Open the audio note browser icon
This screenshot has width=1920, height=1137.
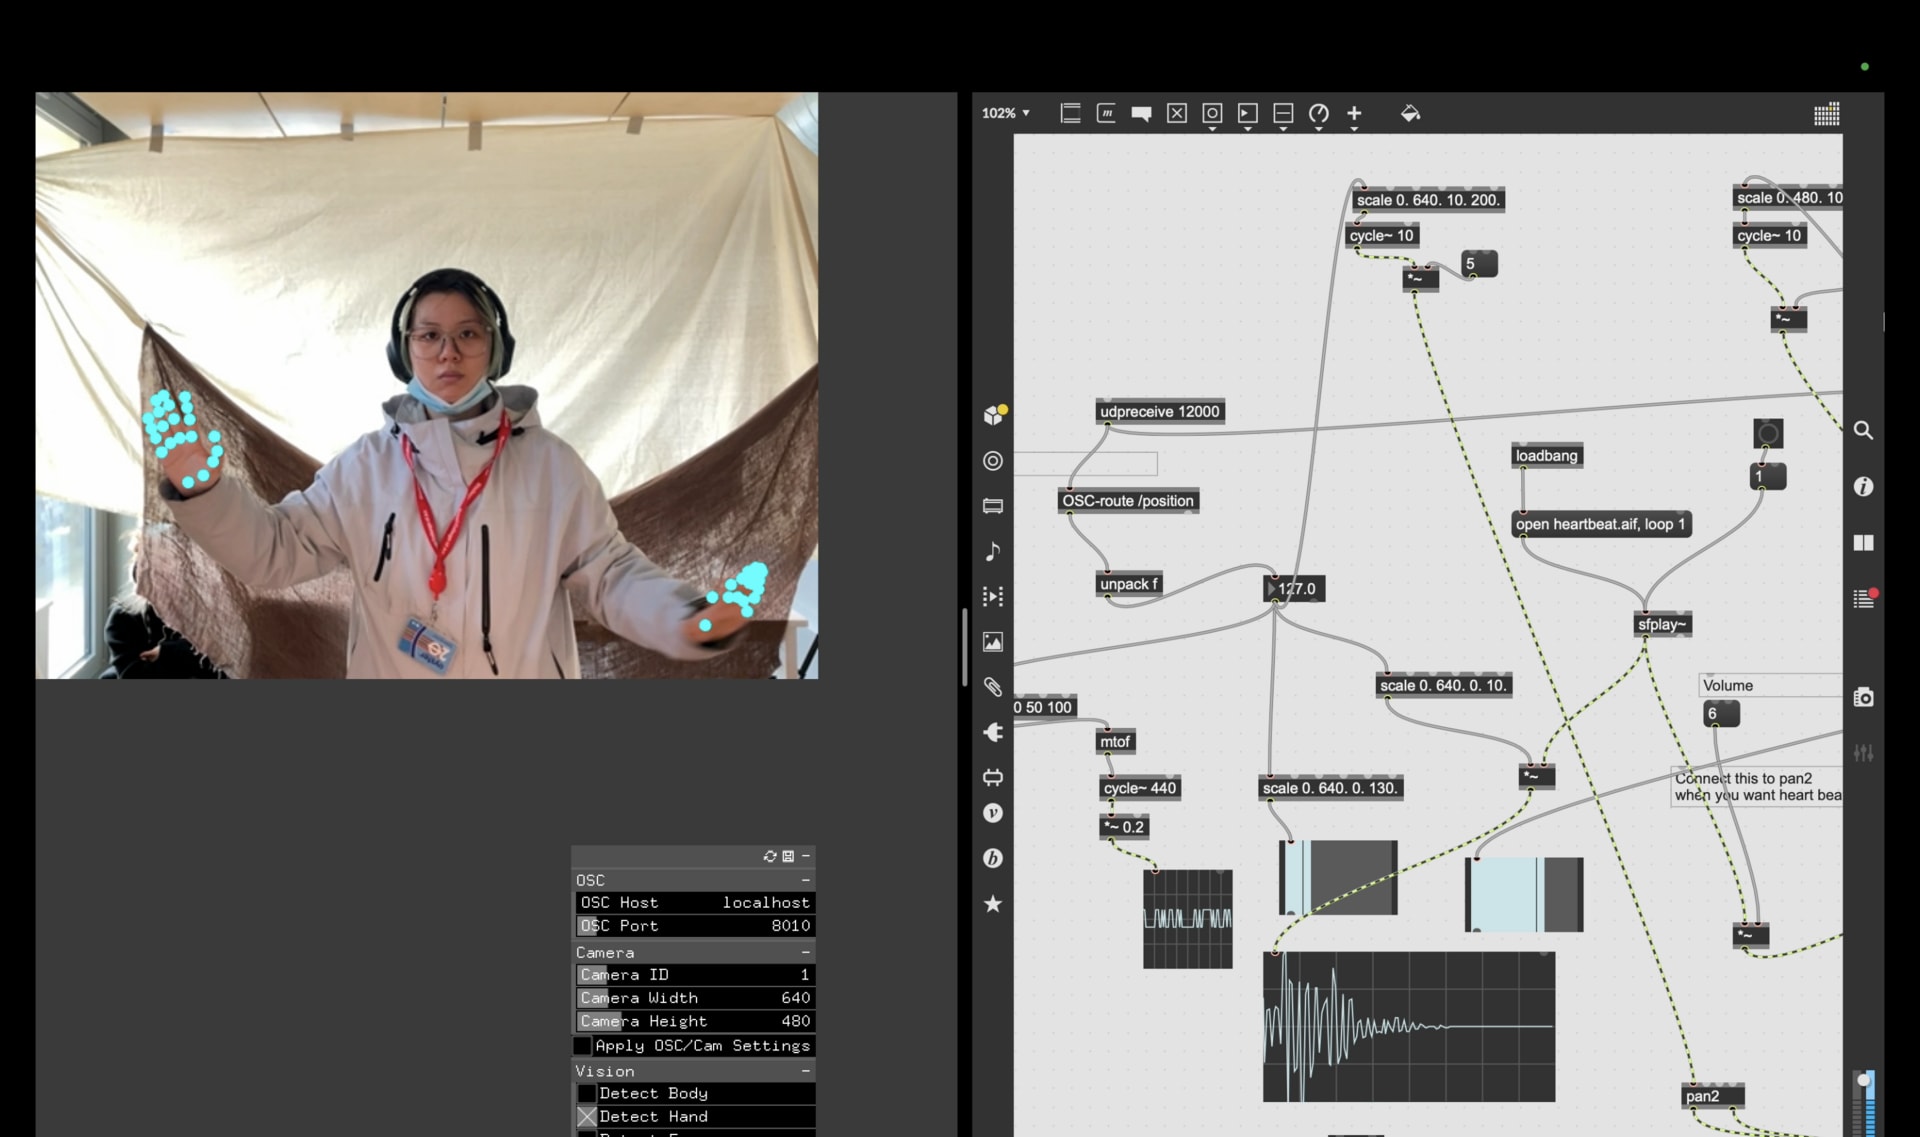[x=993, y=551]
